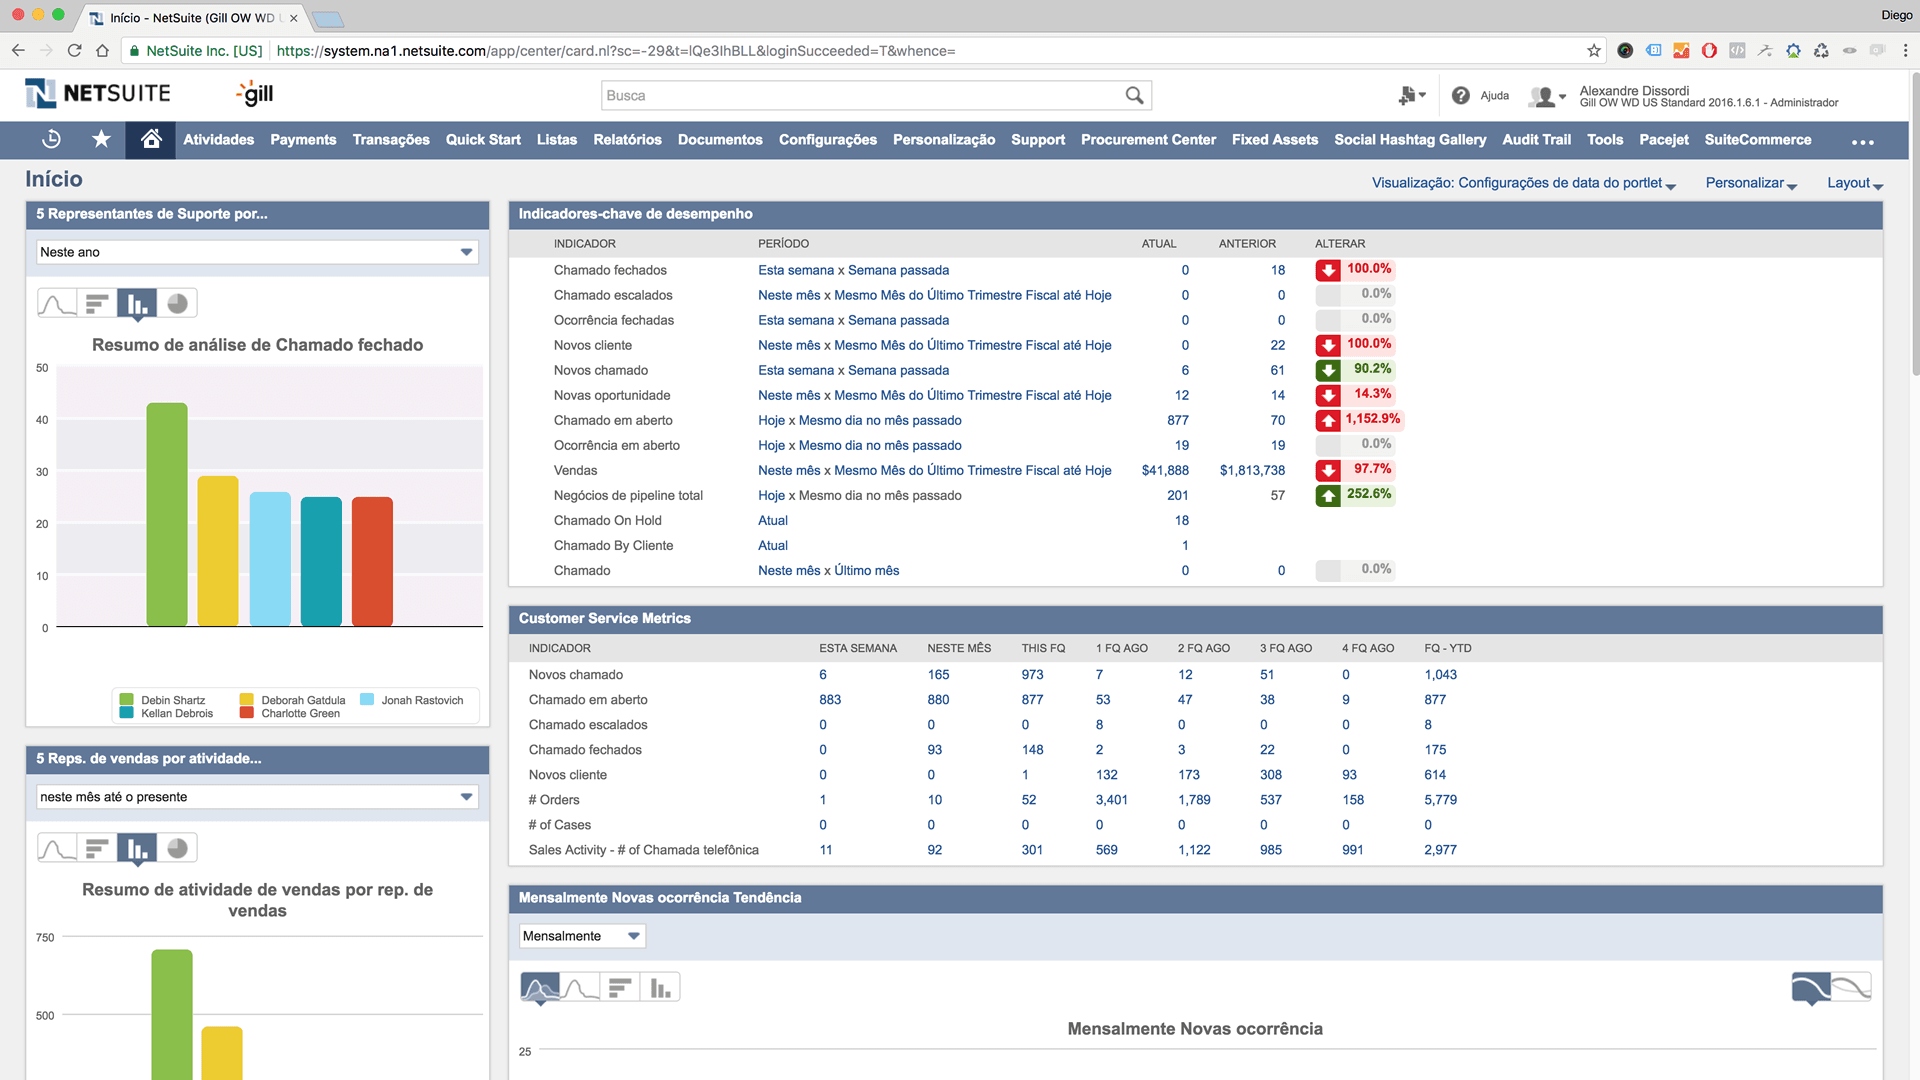The width and height of the screenshot is (1920, 1080).
Task: Click the '1,152.9%' change indicator
Action: click(1358, 420)
